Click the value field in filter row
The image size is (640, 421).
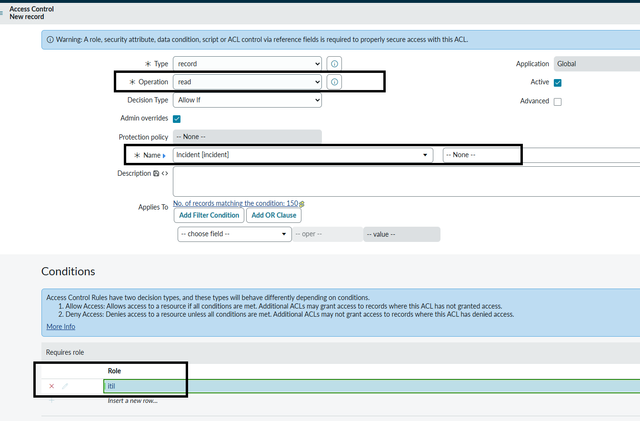402,234
